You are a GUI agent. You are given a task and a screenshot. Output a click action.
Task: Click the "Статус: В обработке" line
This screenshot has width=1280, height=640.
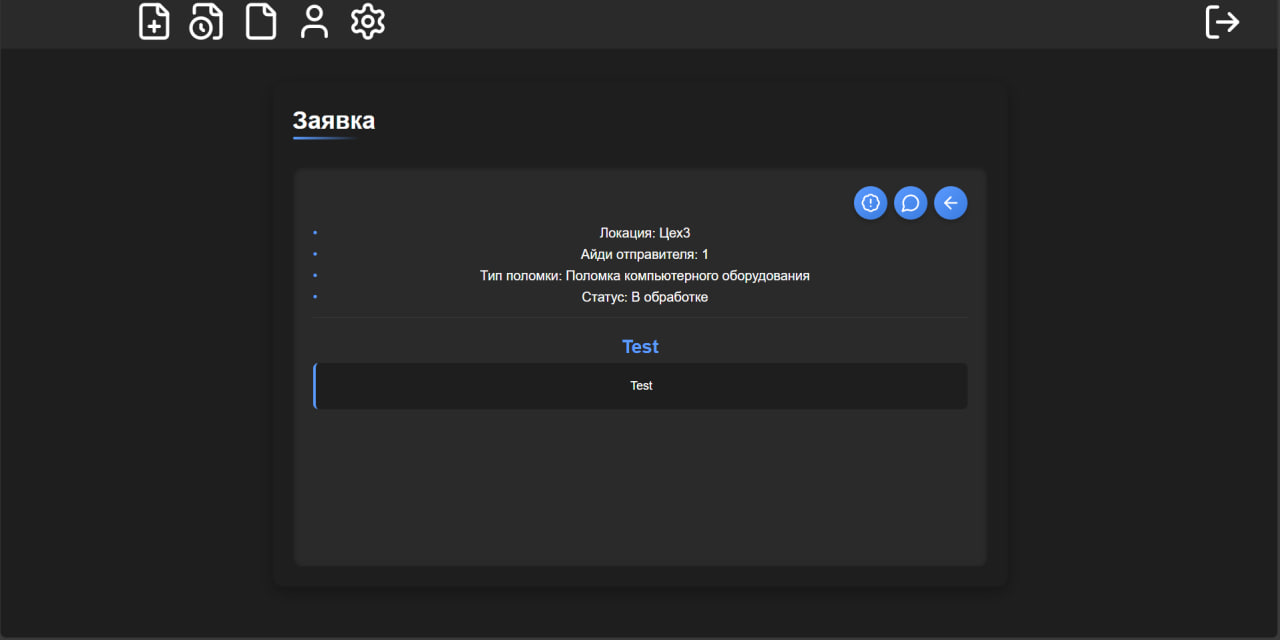[x=645, y=297]
